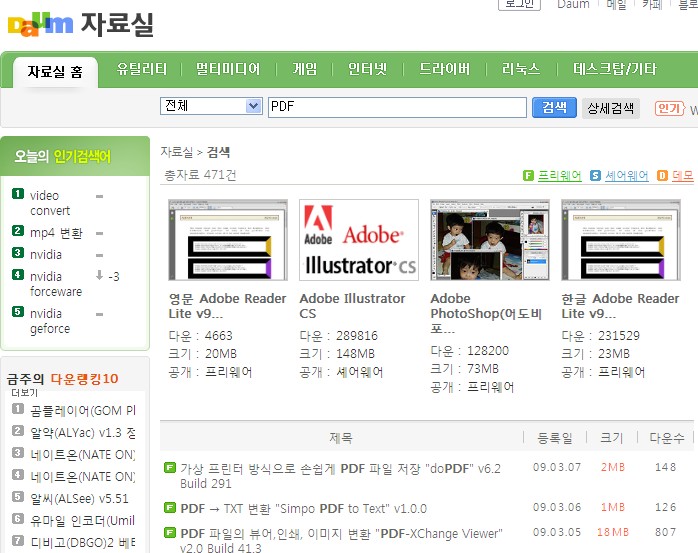Screen dimensions: 698x553
Task: Click the Daum link in top bar
Action: 573,4
